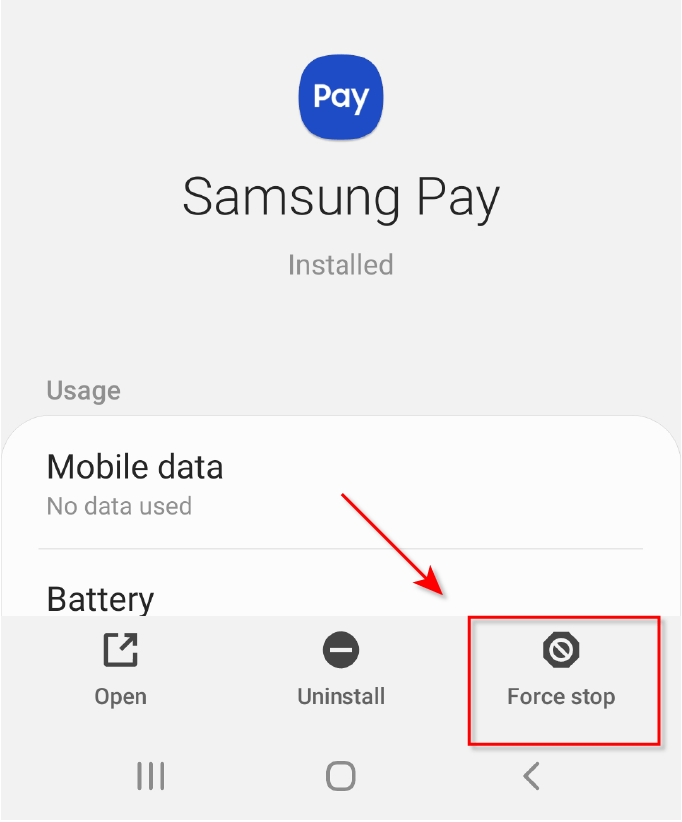Tap the Recent apps navigation icon

(150, 776)
